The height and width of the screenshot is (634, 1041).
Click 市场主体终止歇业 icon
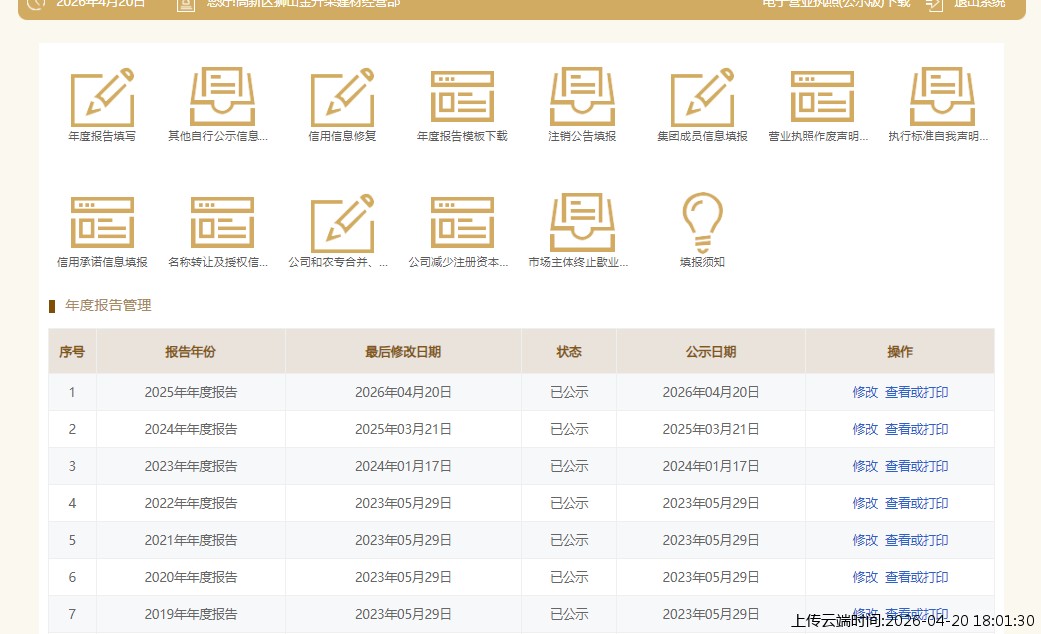click(582, 224)
